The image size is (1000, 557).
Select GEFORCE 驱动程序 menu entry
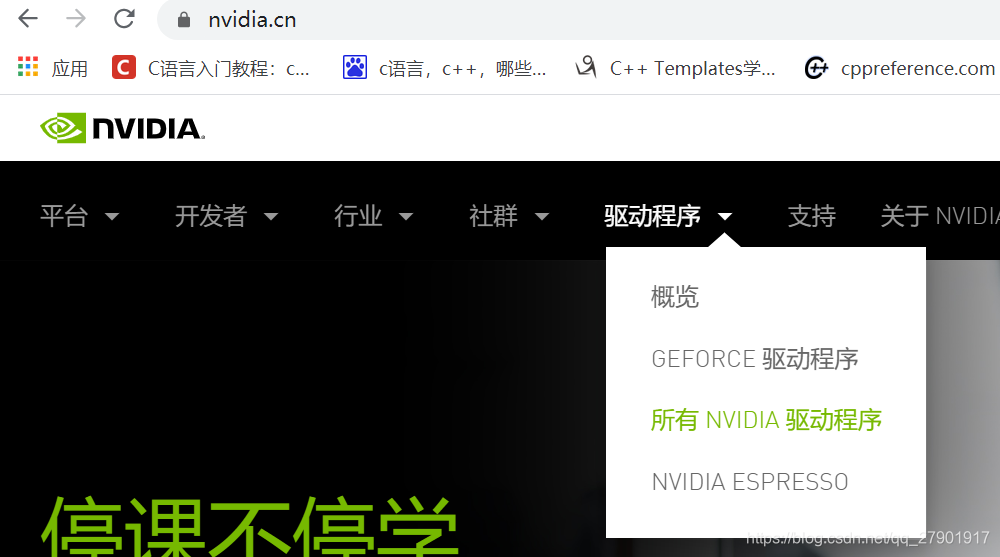click(755, 359)
